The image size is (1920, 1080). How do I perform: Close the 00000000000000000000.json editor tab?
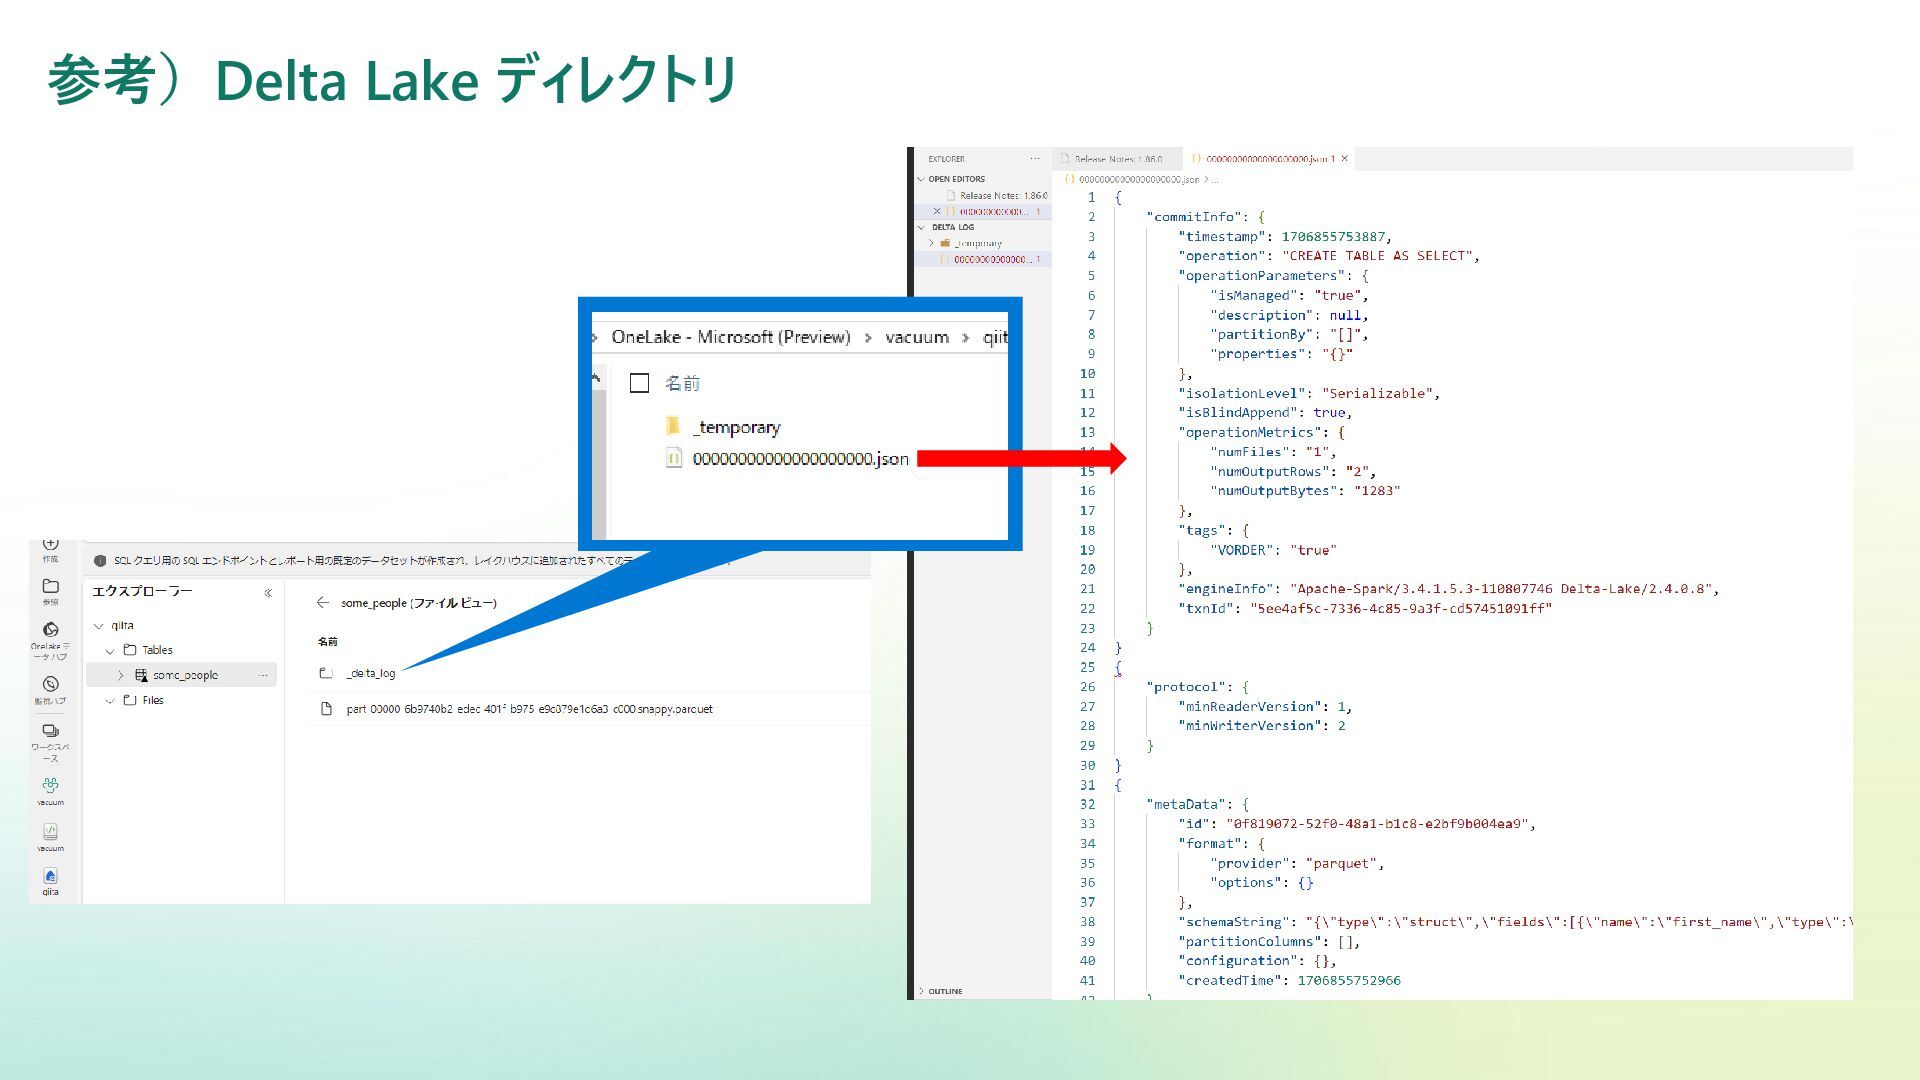pos(1344,159)
